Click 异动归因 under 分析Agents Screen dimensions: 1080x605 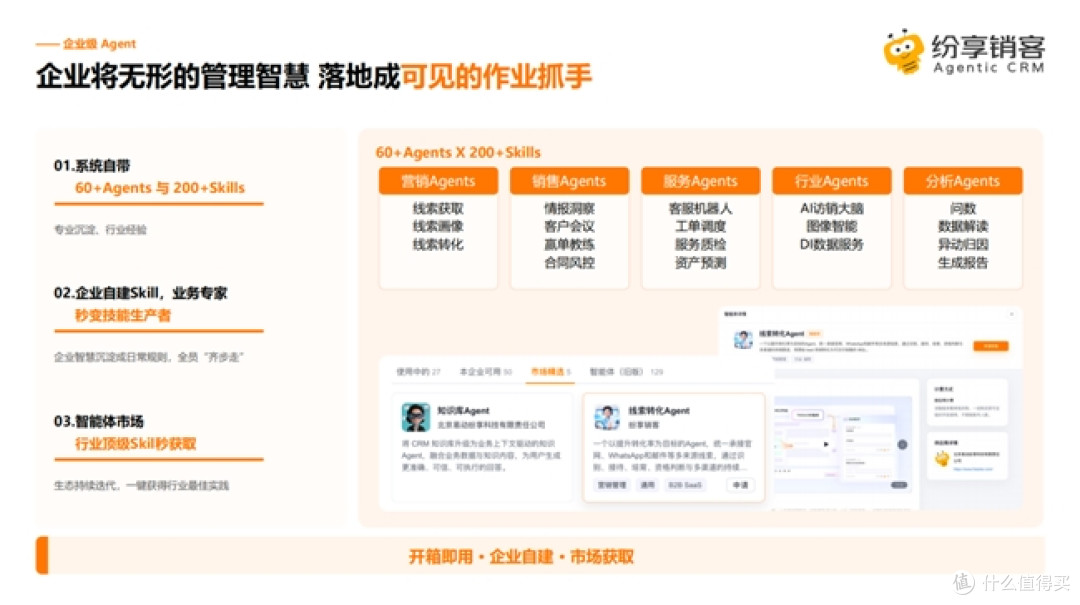point(962,244)
